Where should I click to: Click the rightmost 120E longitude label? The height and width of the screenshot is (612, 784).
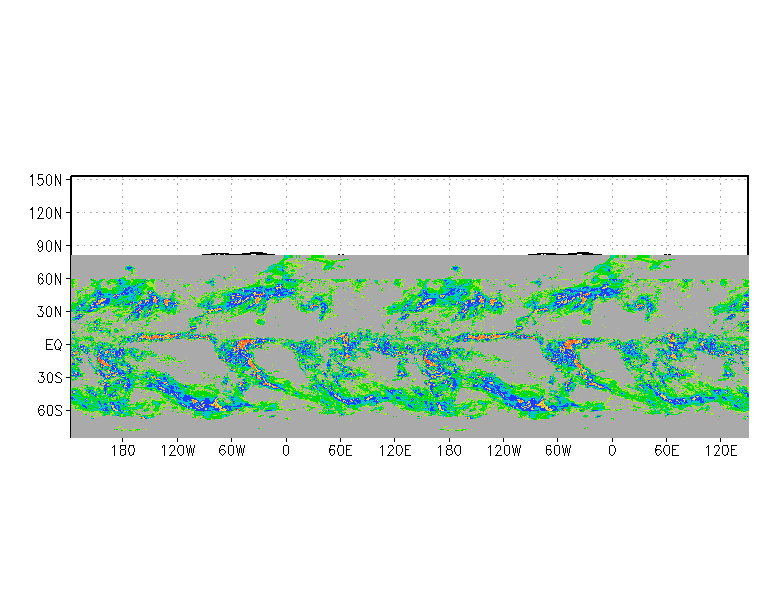click(720, 451)
